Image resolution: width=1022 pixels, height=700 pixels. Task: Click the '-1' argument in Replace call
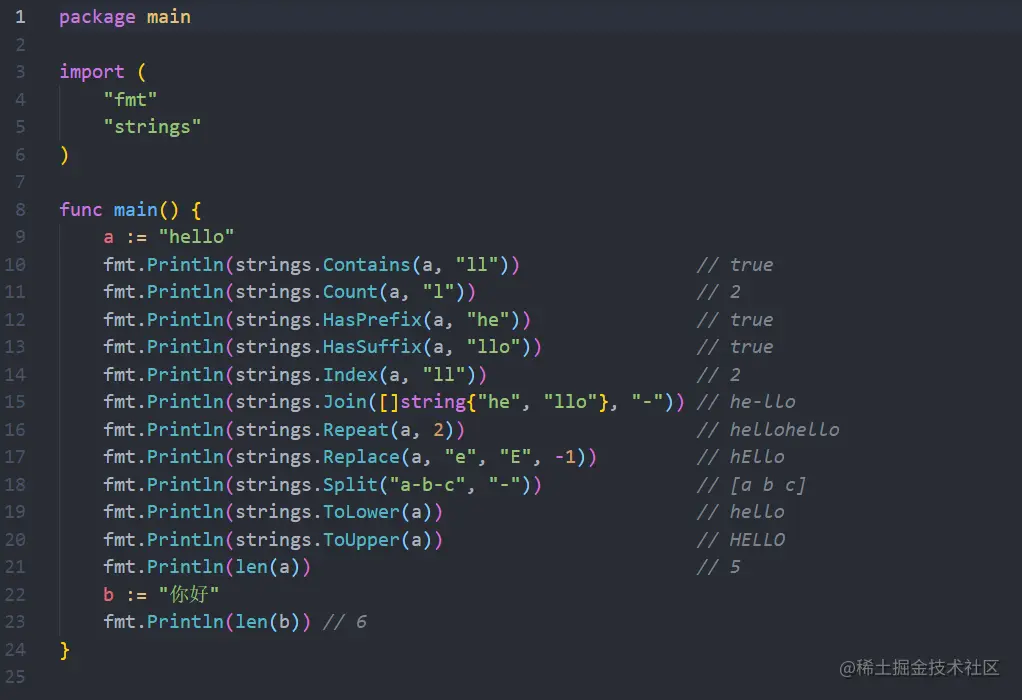[566, 457]
